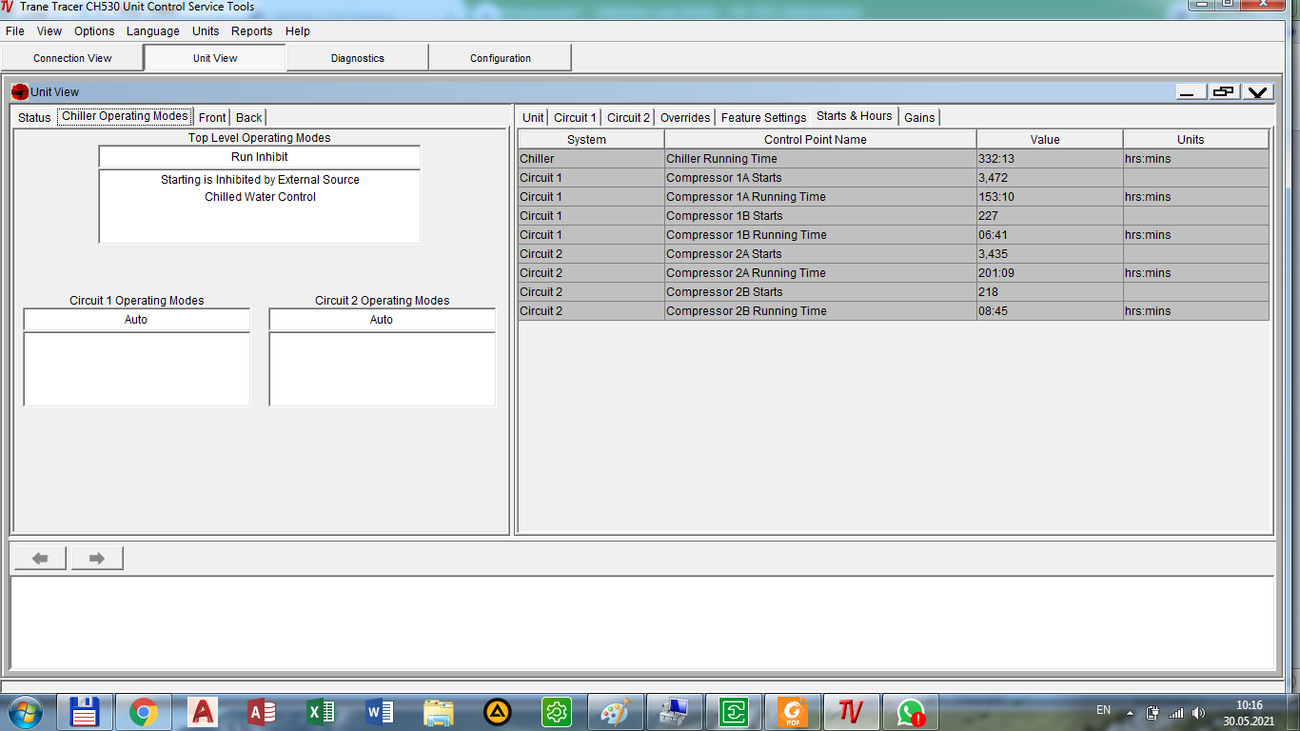
Task: Click the red Unit View window icon
Action: click(x=20, y=92)
